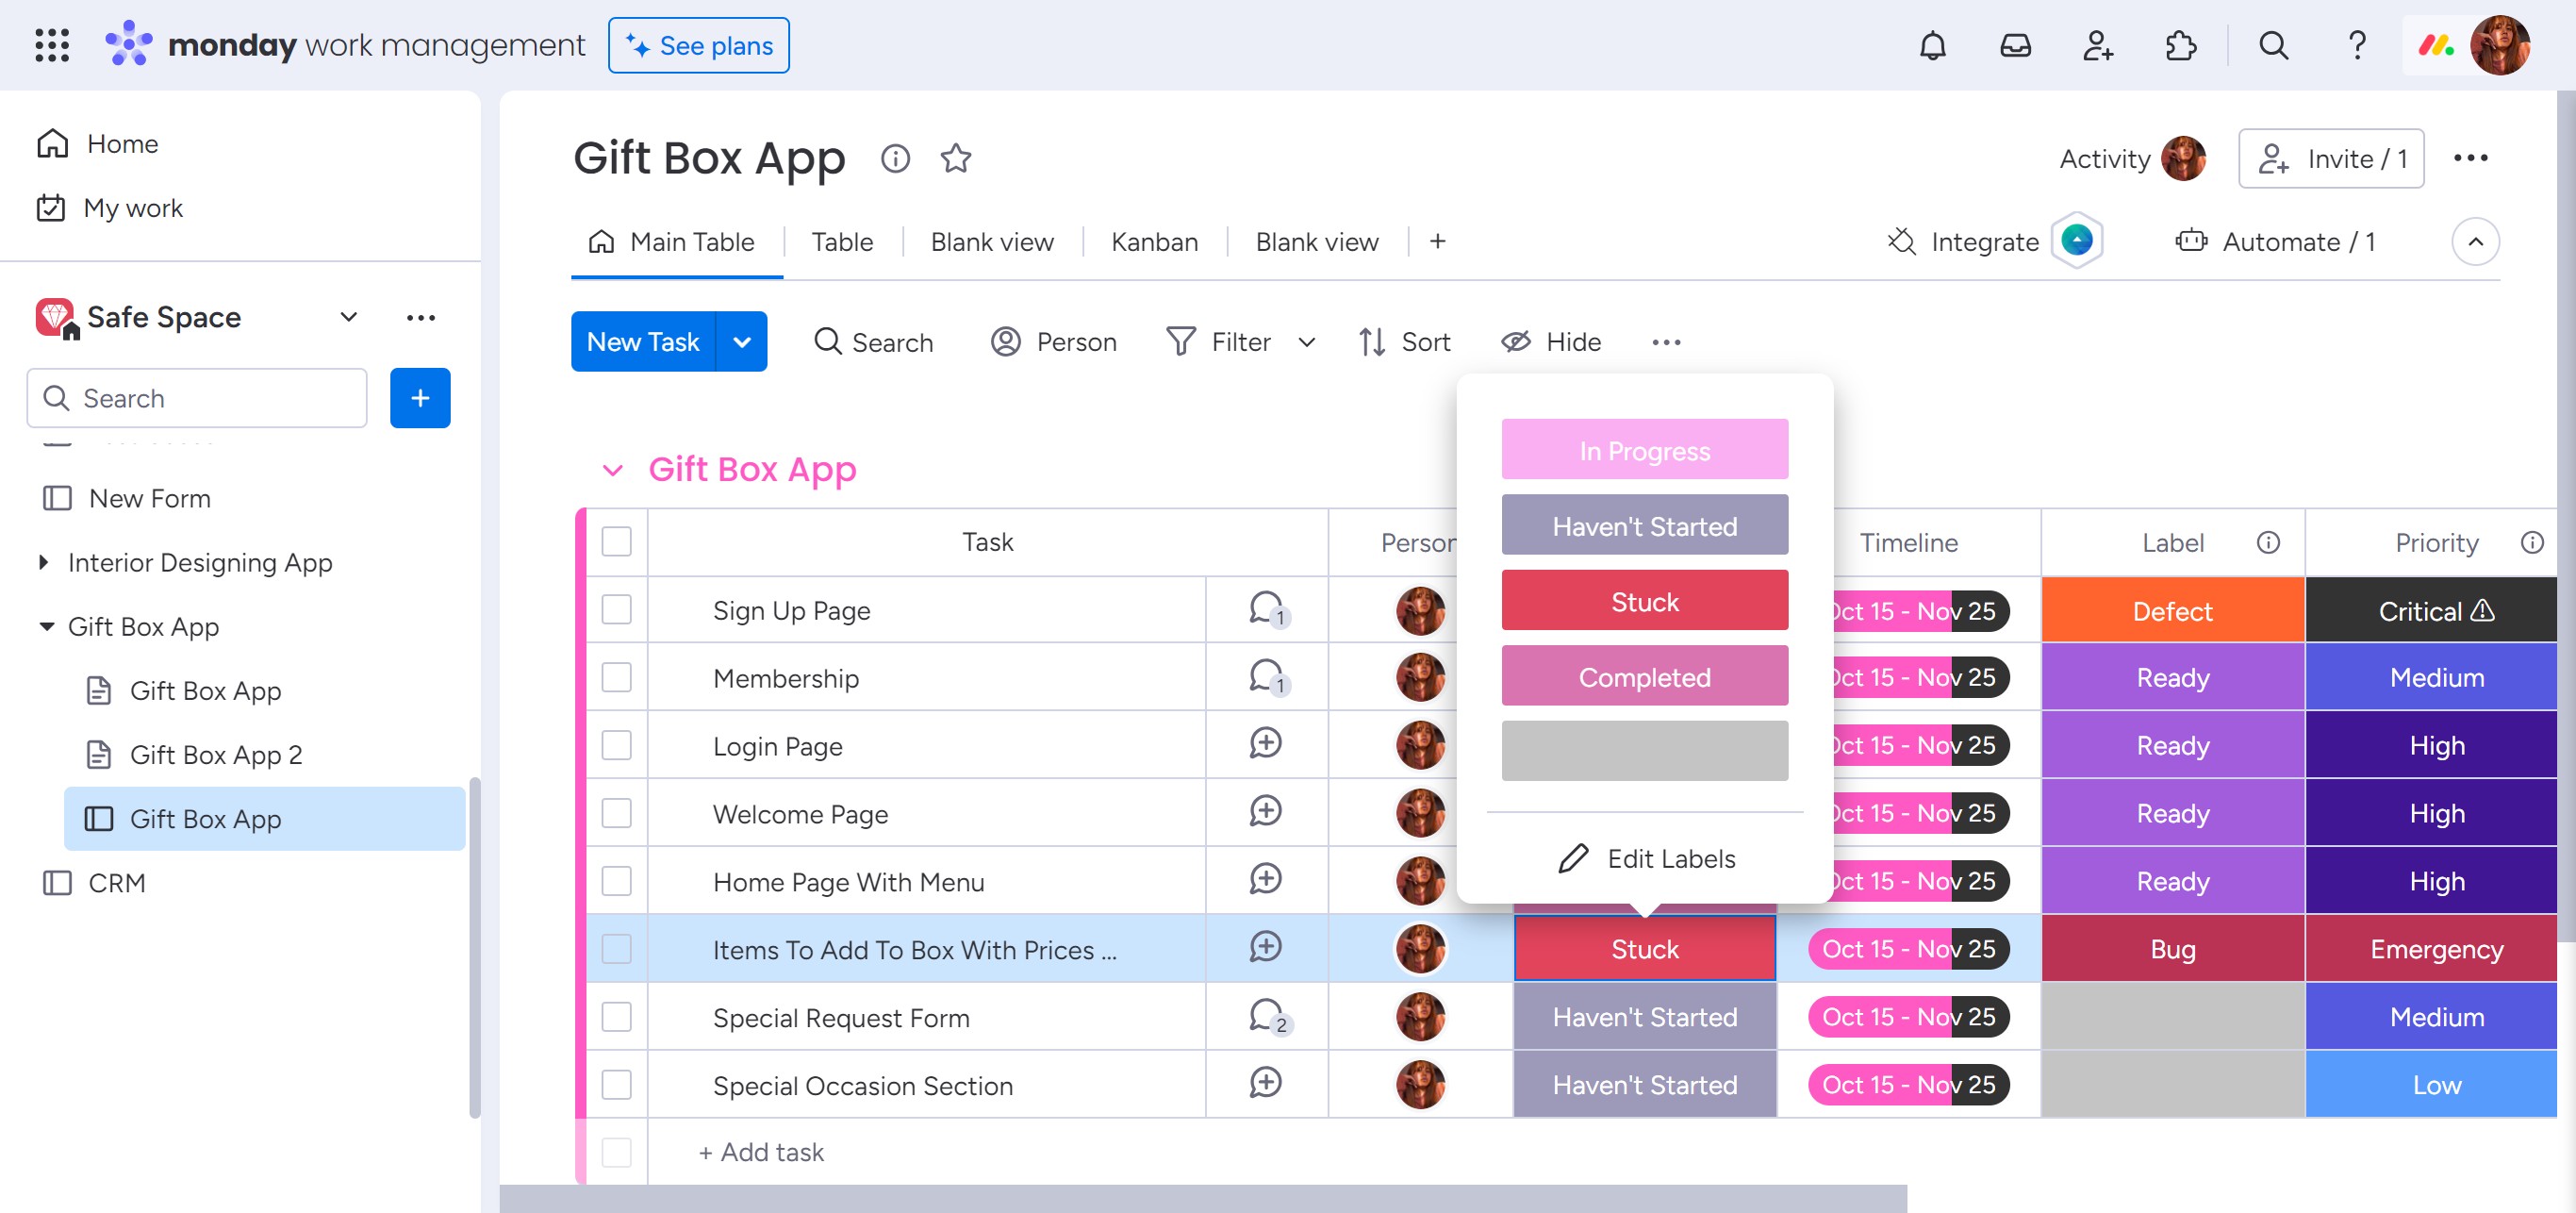Open board options three-dot menu
This screenshot has width=2576, height=1213.
coord(2470,158)
